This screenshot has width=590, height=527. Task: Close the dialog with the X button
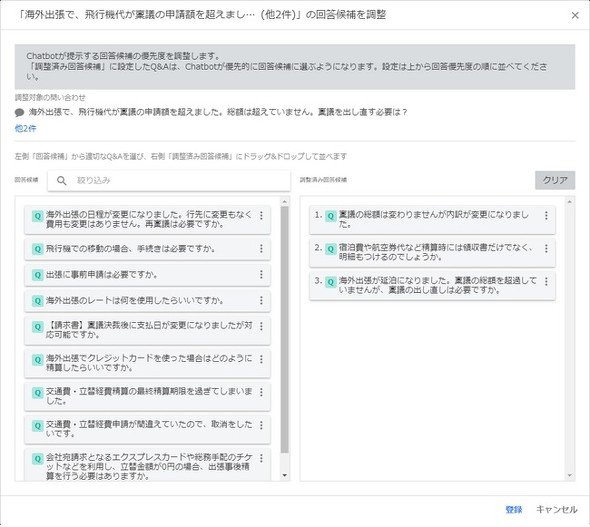click(x=575, y=15)
